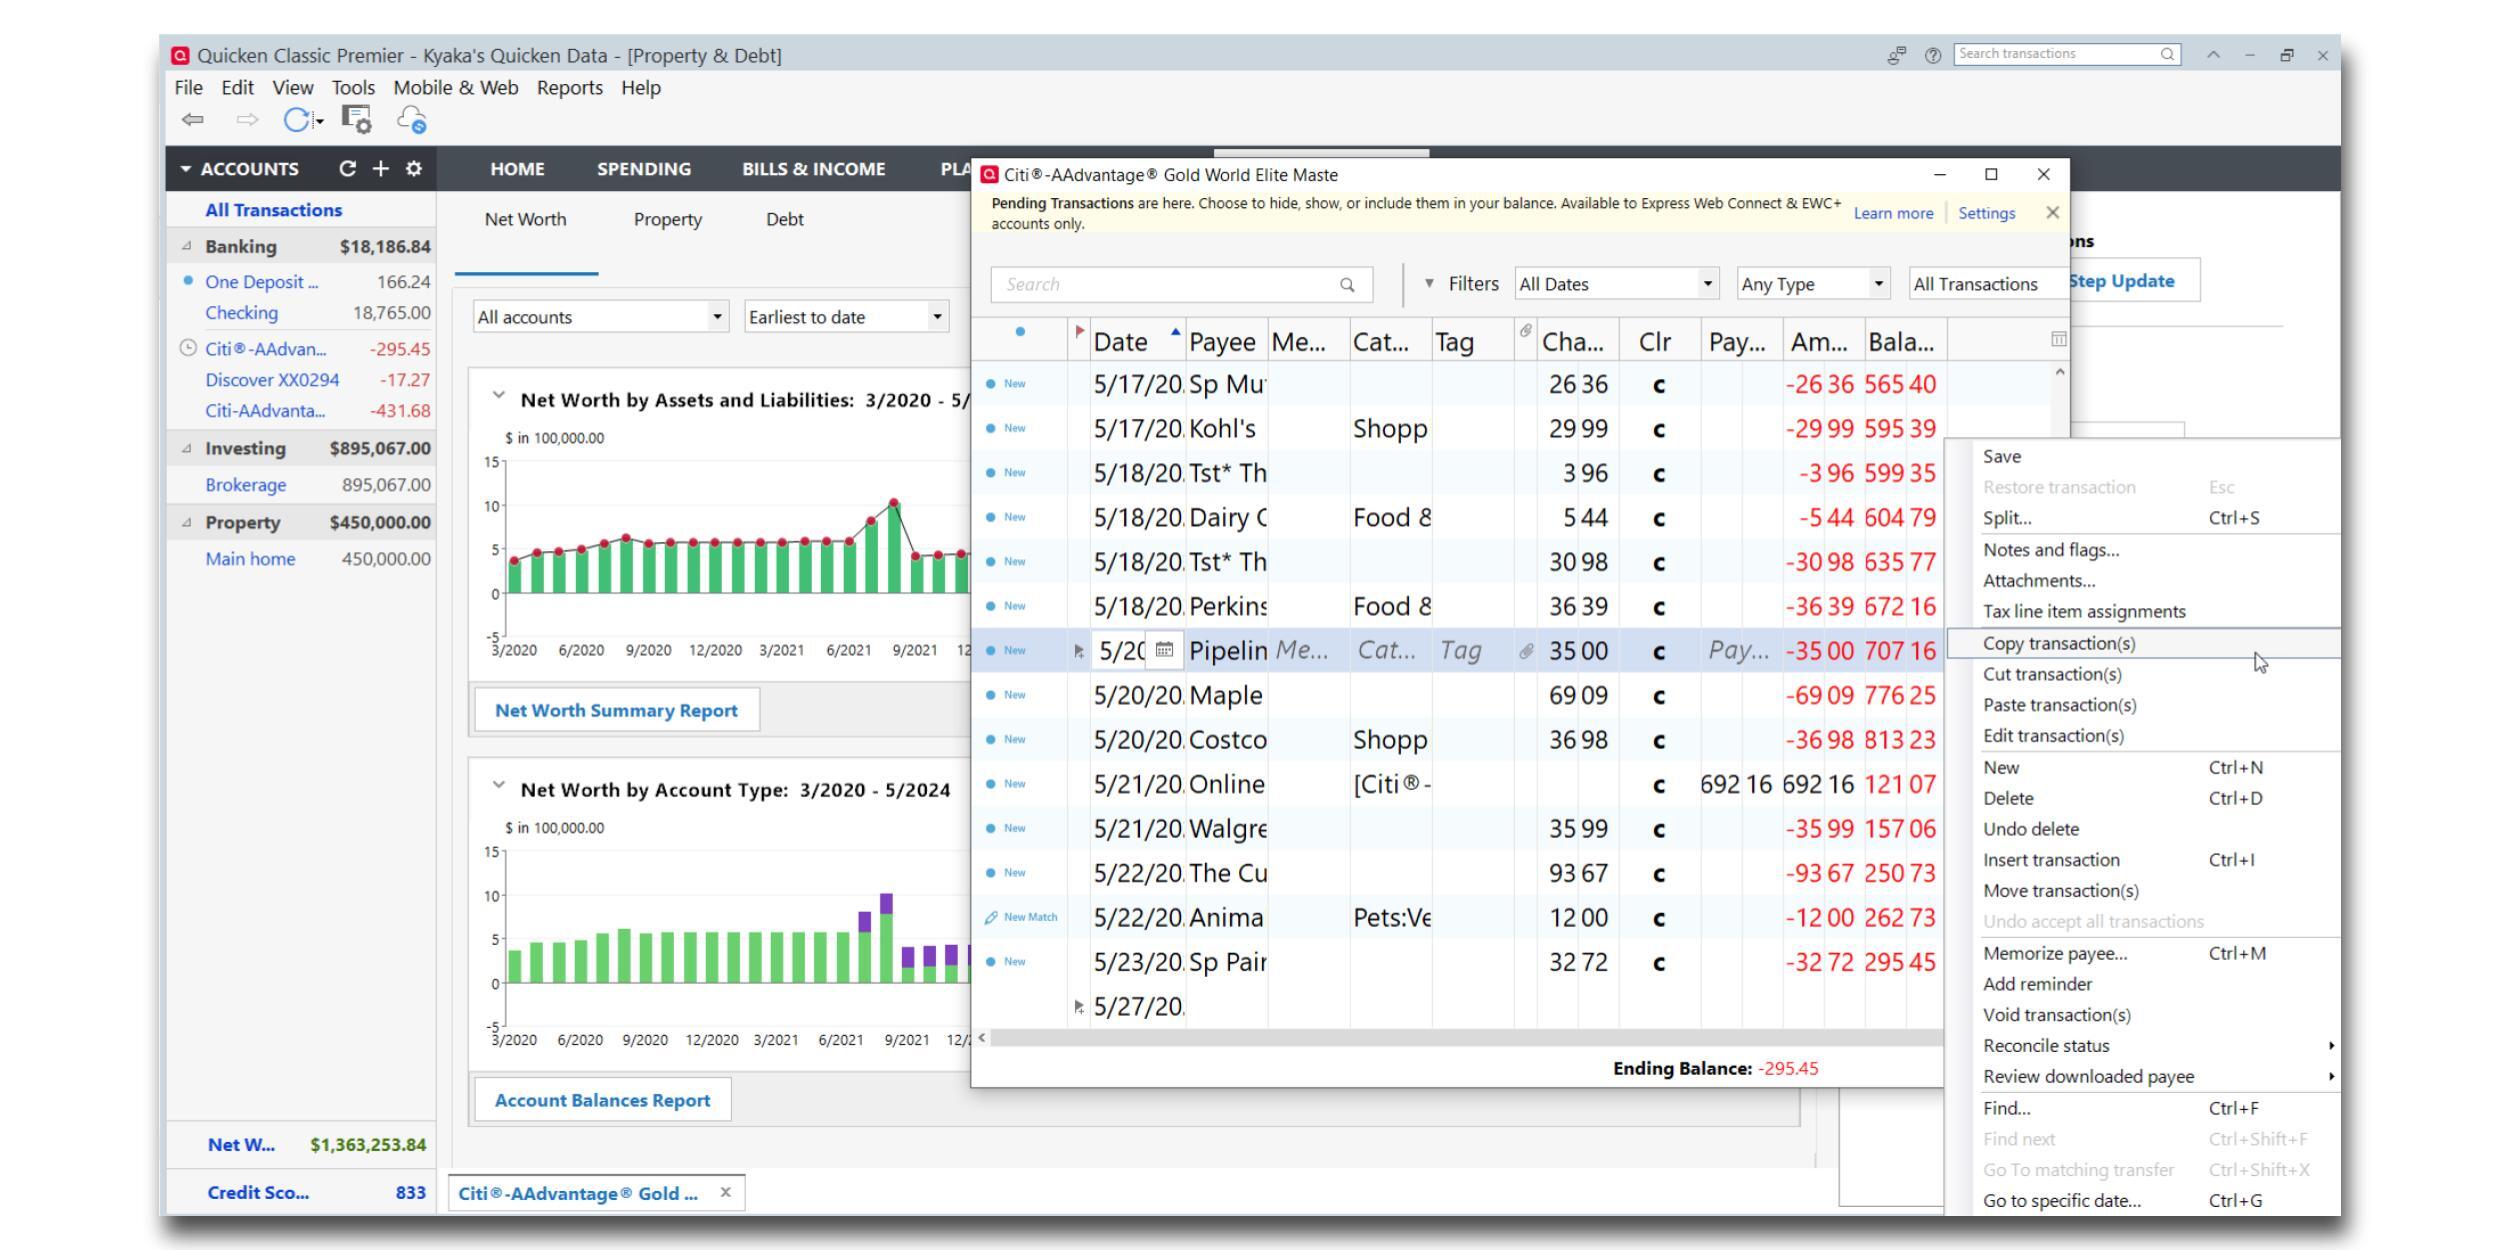The image size is (2500, 1250).
Task: Open account bar settings gear icon
Action: (414, 169)
